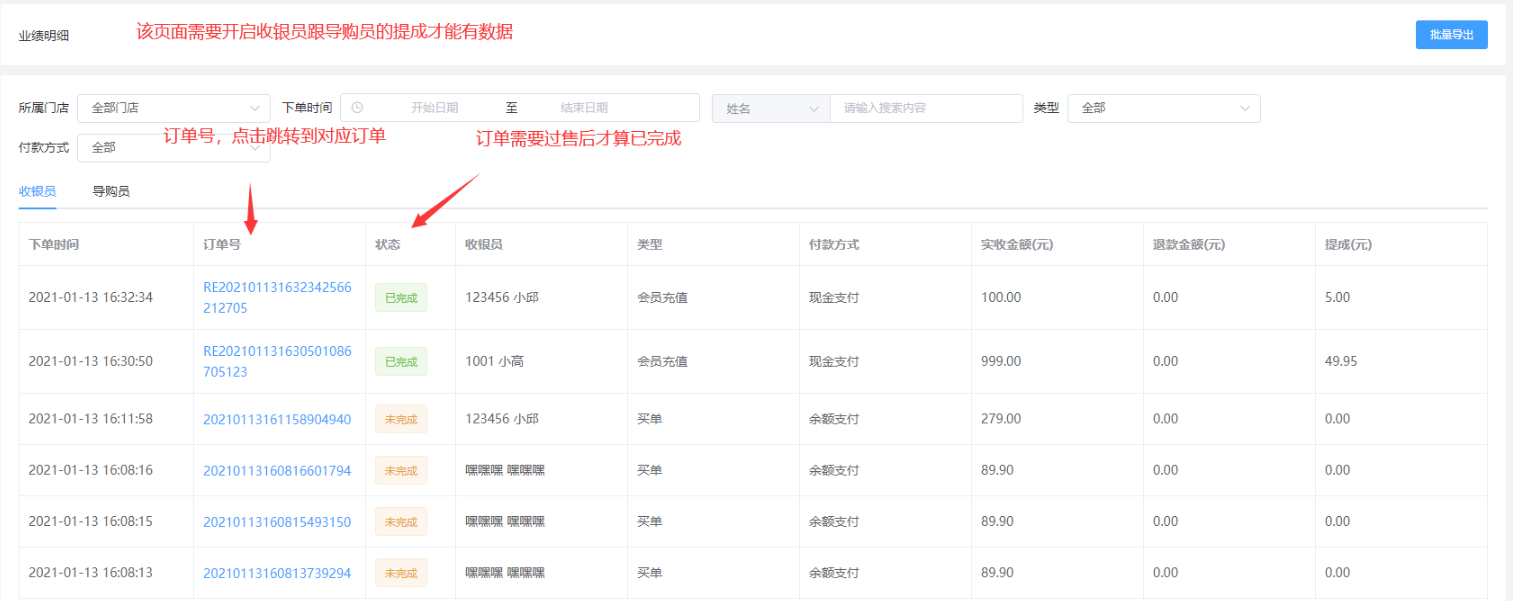Open order RE202101131632342566212705
This screenshot has height=601, width=1513.
[x=277, y=297]
